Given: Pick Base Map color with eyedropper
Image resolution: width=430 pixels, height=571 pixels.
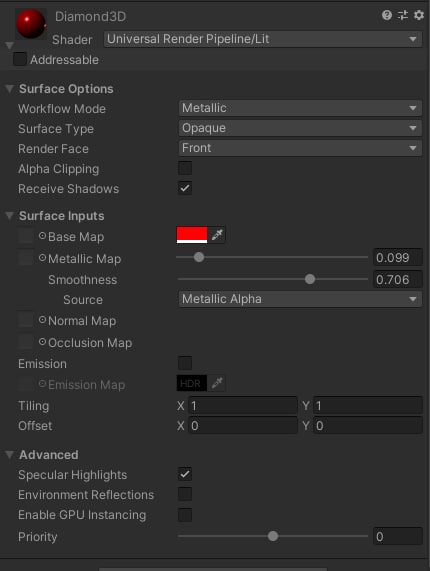Looking at the screenshot, I should tap(217, 235).
